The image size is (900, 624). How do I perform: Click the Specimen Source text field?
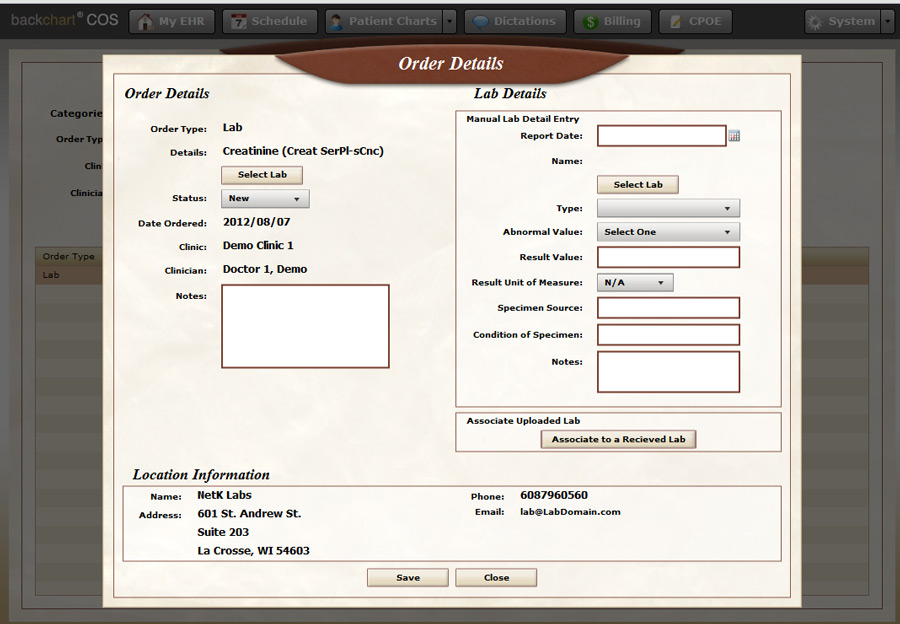[668, 308]
